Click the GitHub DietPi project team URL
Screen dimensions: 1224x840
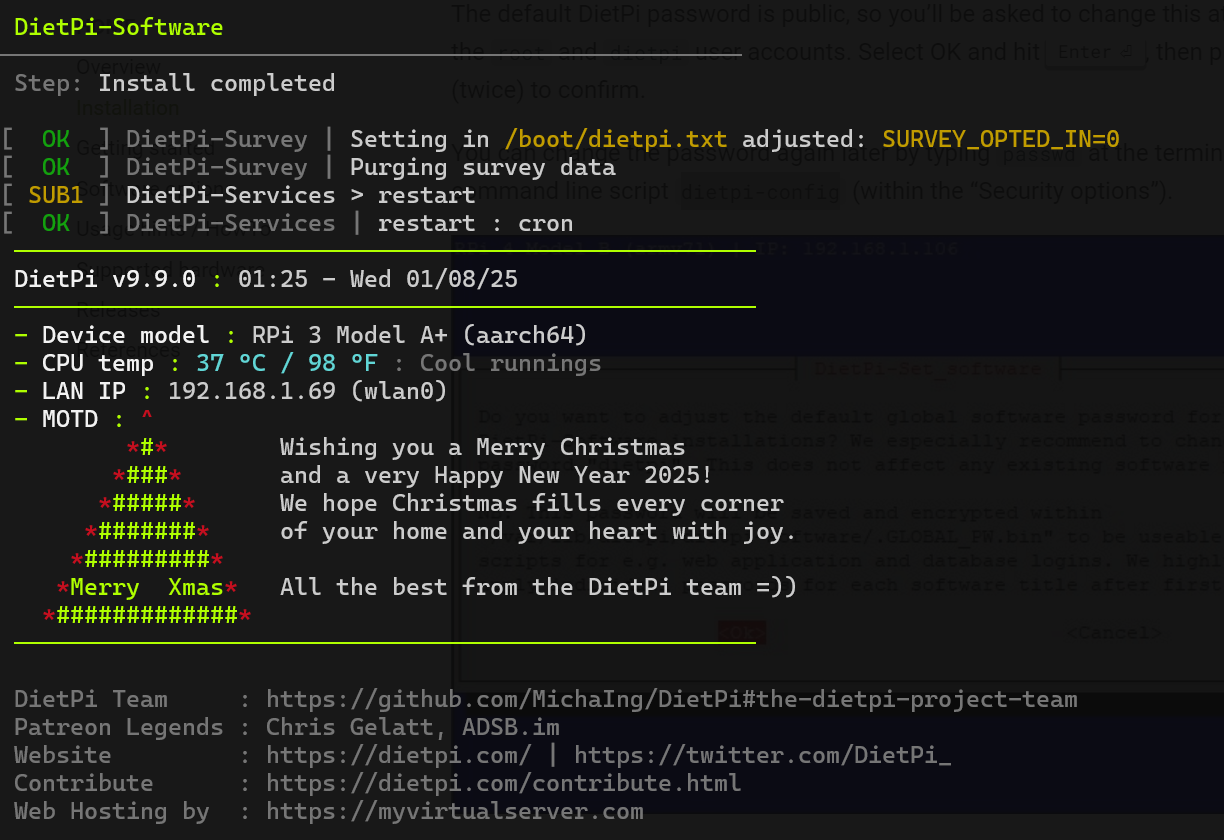click(672, 699)
